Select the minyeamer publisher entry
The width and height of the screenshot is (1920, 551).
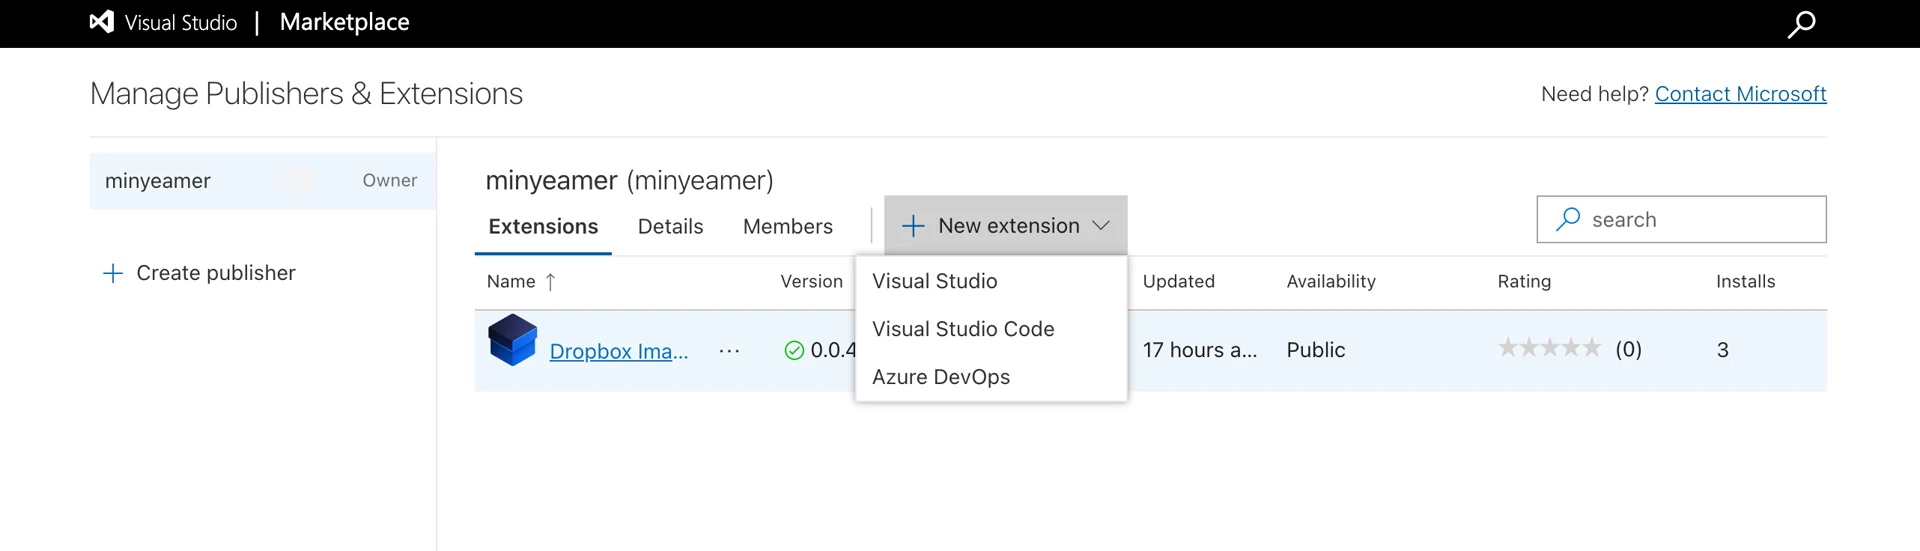click(263, 181)
